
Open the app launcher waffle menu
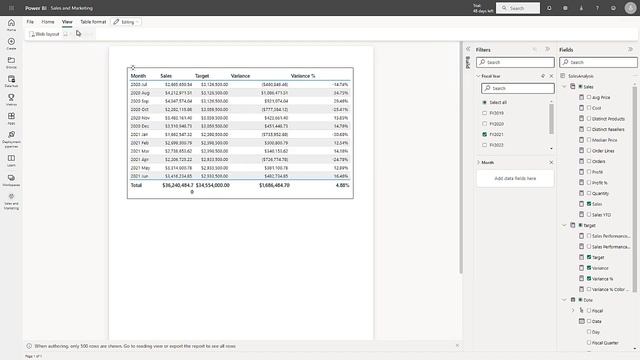pyautogui.click(x=11, y=8)
